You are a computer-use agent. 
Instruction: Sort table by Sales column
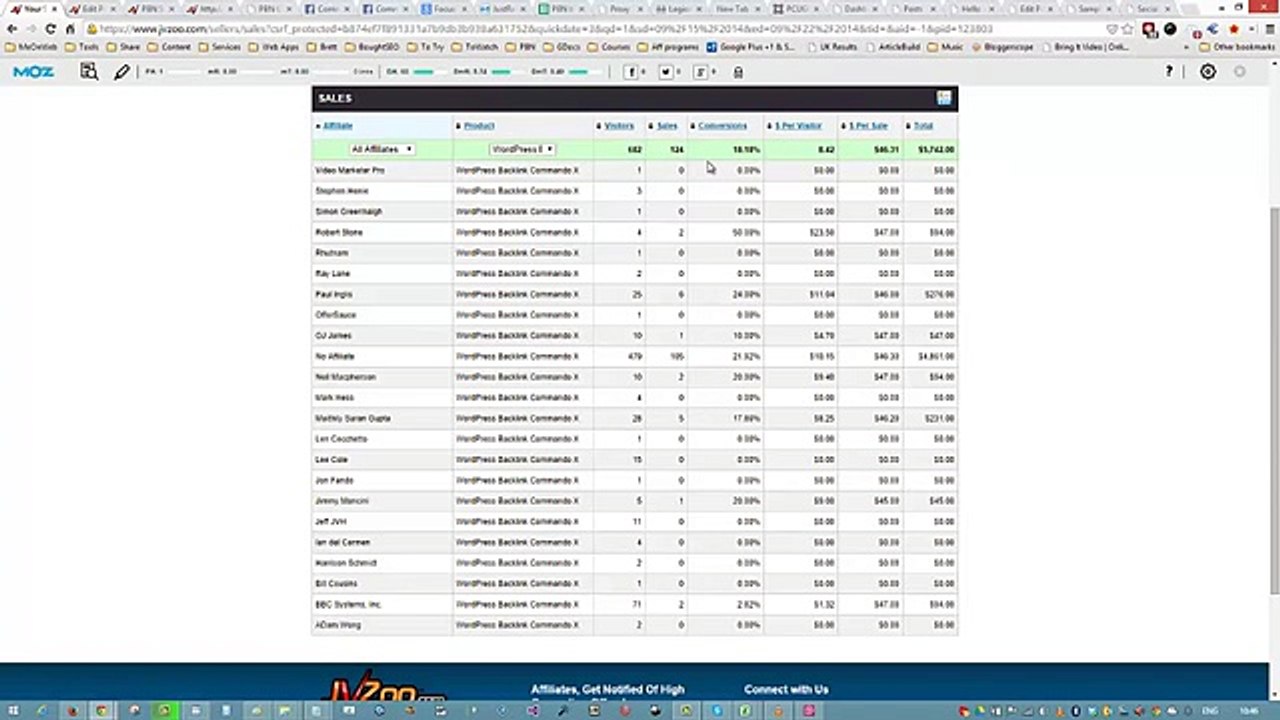click(x=667, y=126)
